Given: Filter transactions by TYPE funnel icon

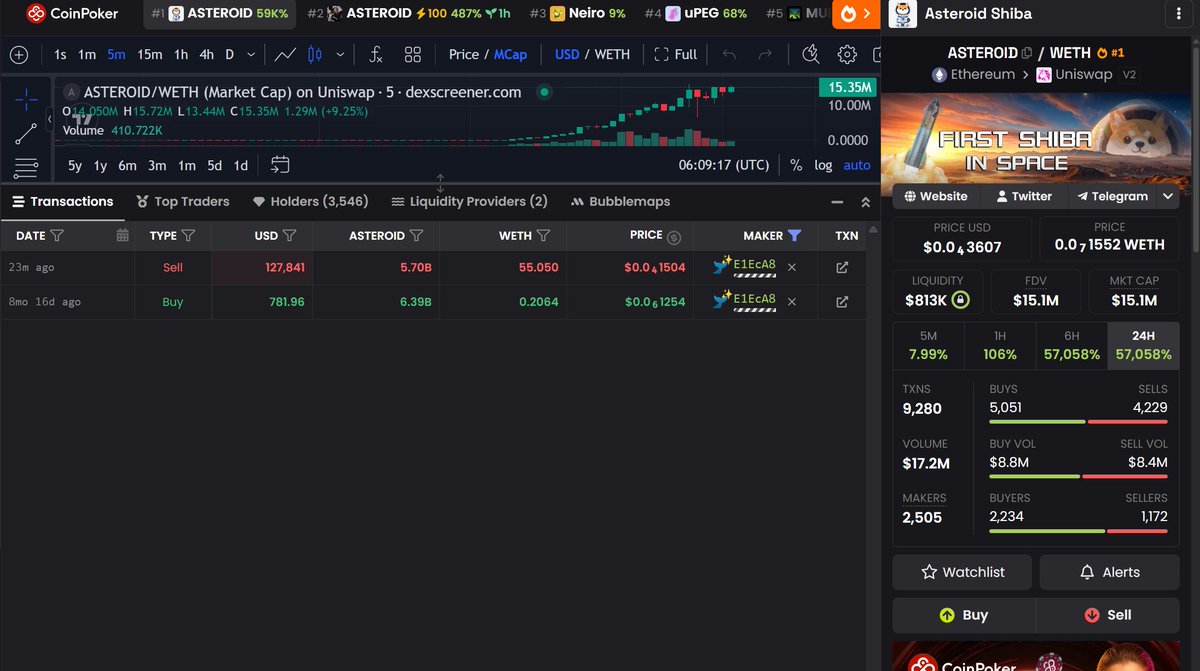Looking at the screenshot, I should pyautogui.click(x=189, y=236).
